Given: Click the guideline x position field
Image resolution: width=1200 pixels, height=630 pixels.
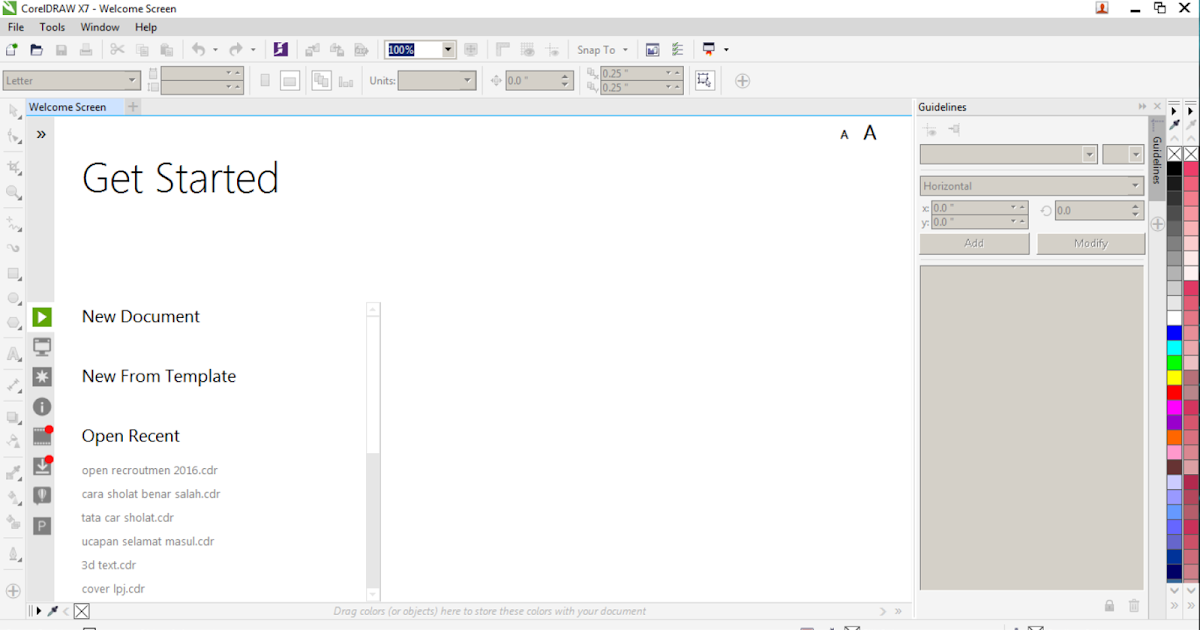Looking at the screenshot, I should [x=979, y=208].
